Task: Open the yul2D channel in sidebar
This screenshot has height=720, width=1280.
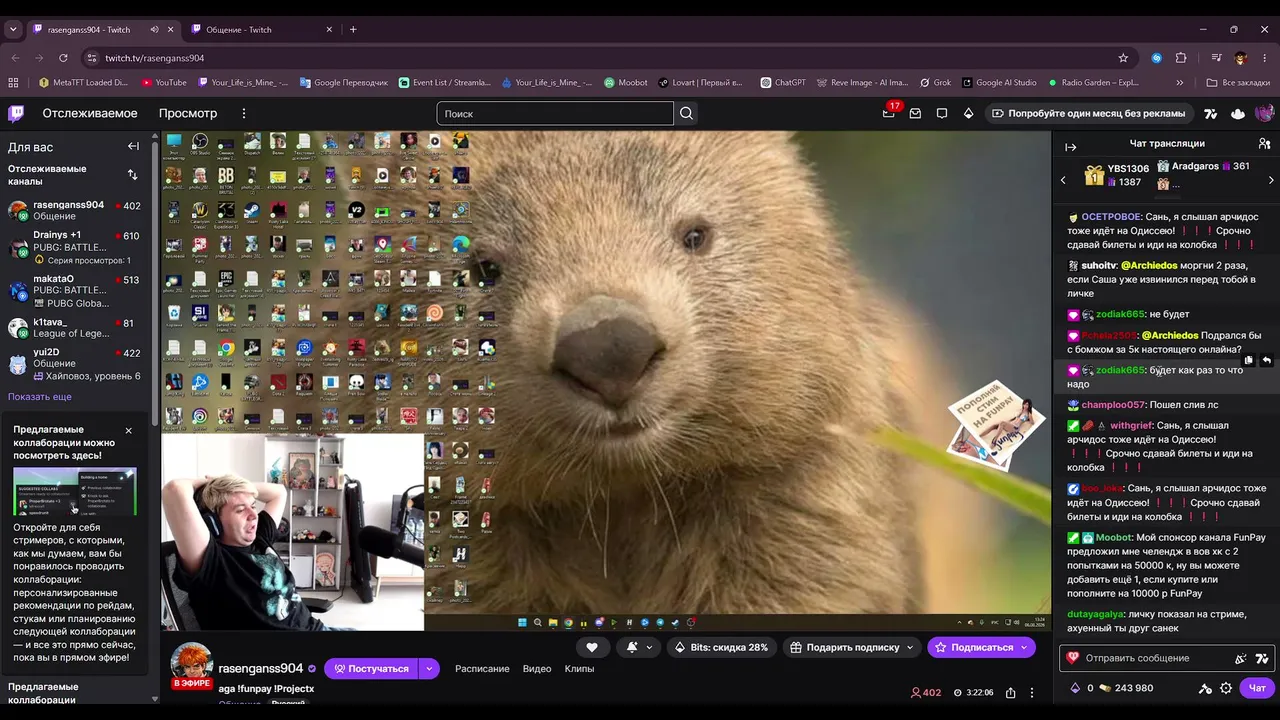Action: point(75,364)
